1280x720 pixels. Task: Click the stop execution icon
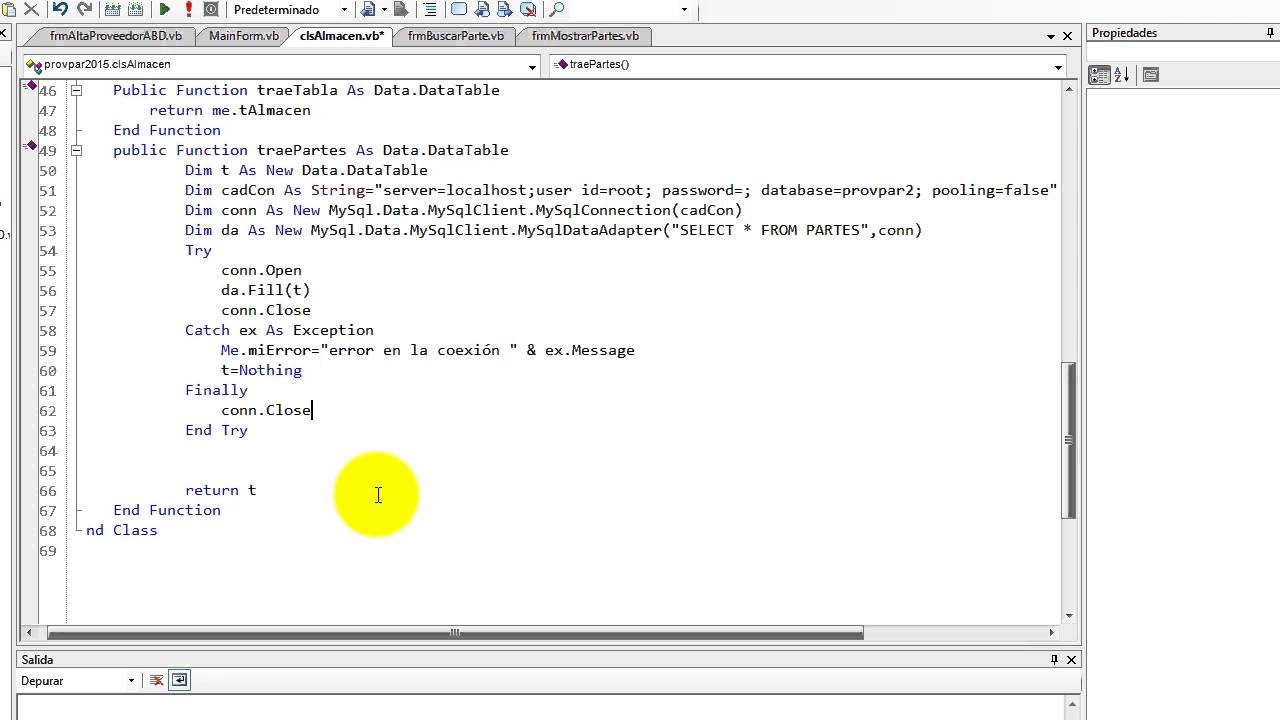coord(211,10)
